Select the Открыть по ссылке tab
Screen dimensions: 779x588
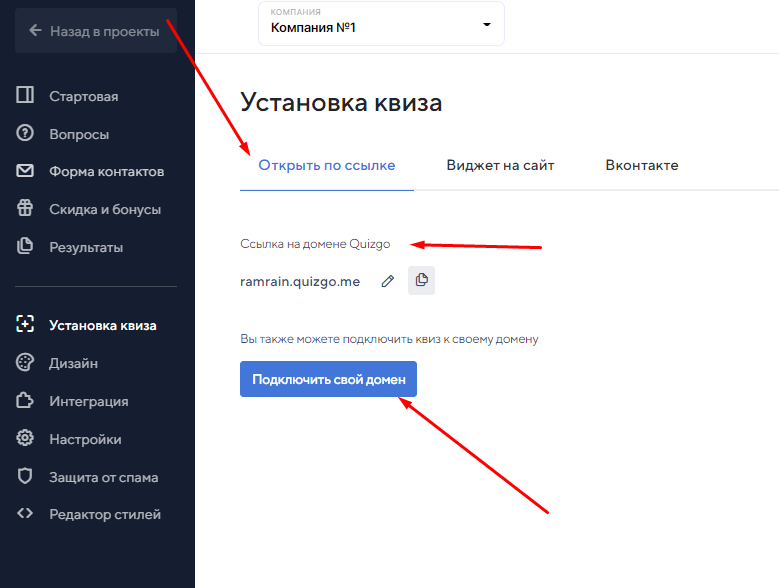point(327,165)
